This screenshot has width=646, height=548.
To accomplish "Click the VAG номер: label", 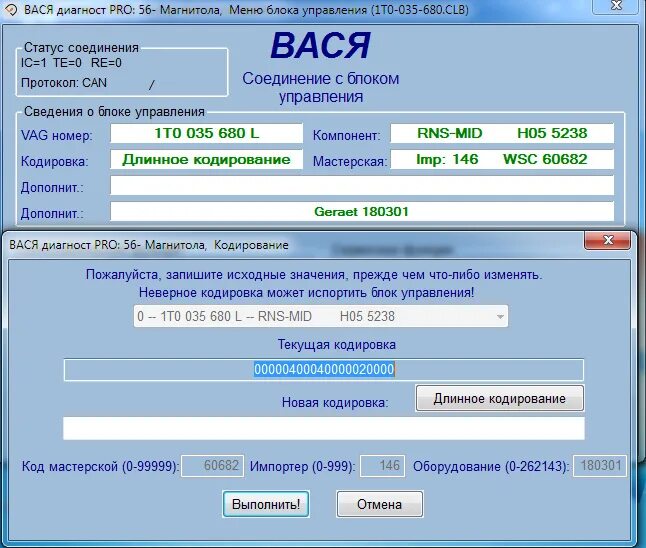I will point(57,135).
